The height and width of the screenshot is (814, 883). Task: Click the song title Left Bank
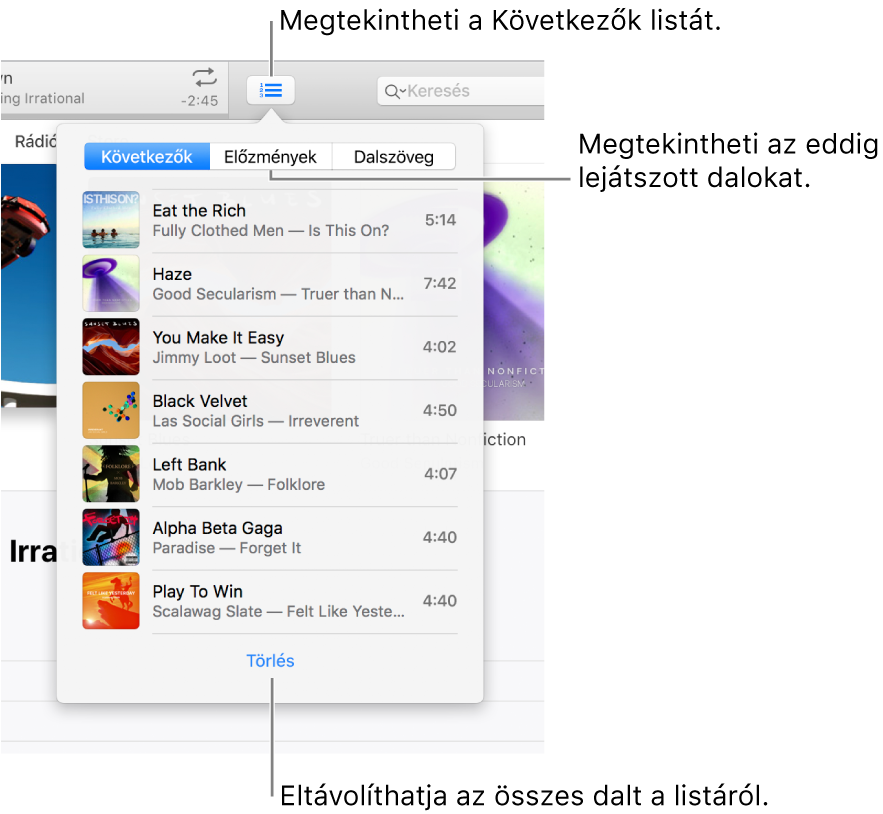pos(189,465)
